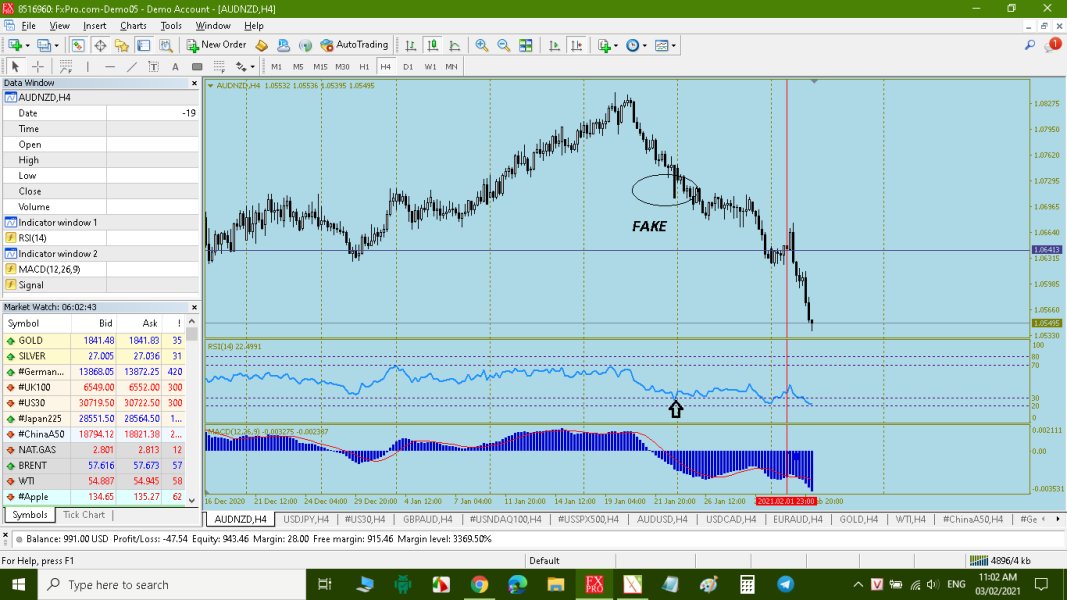Select the crosshair cursor tool

[38, 67]
